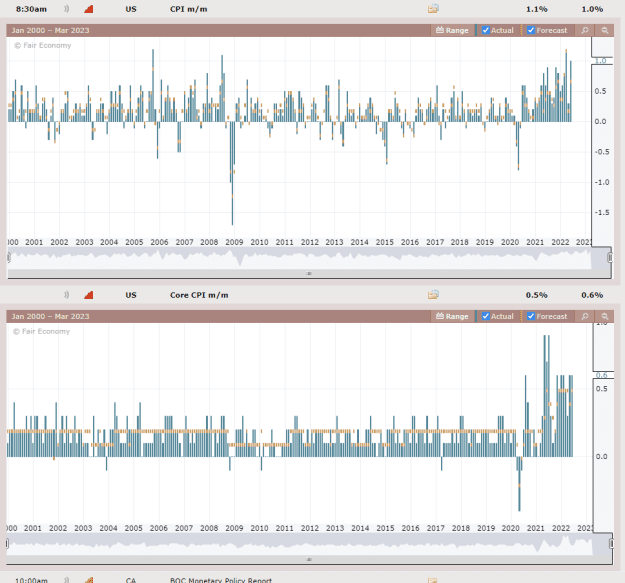Screen dimensions: 625x583
Task: Click the resize grip below CPI m/m chart
Action: point(309,273)
